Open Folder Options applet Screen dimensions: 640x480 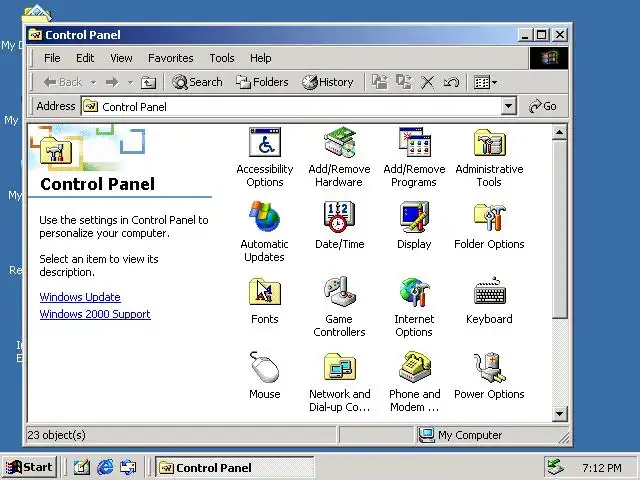point(489,225)
